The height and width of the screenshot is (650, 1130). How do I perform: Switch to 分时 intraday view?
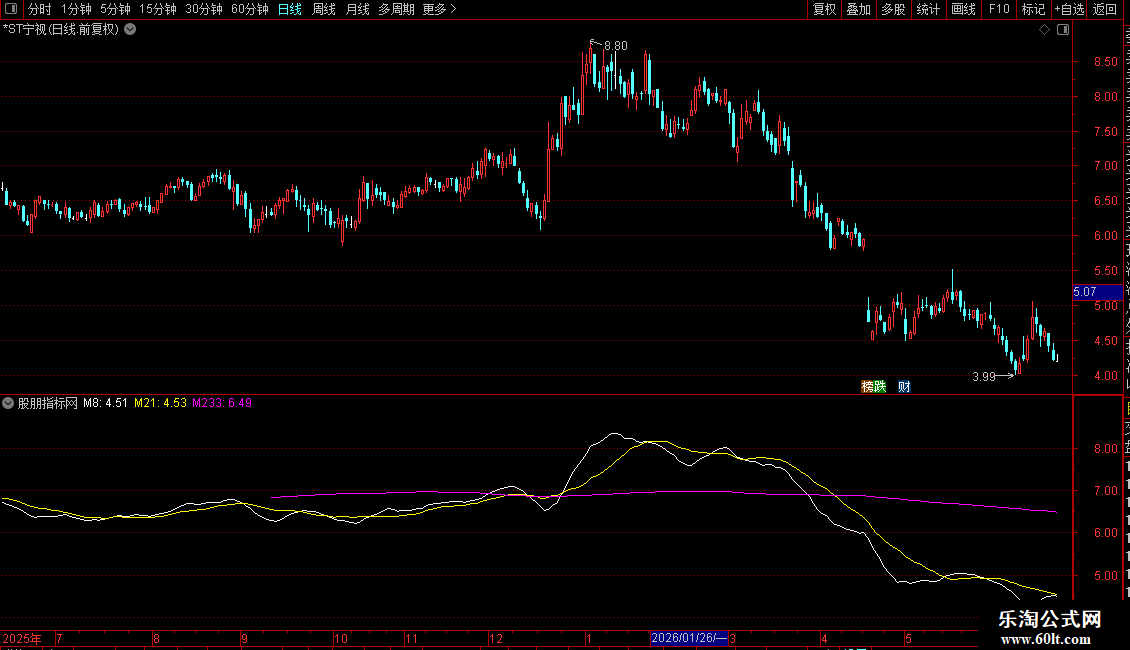pyautogui.click(x=40, y=9)
